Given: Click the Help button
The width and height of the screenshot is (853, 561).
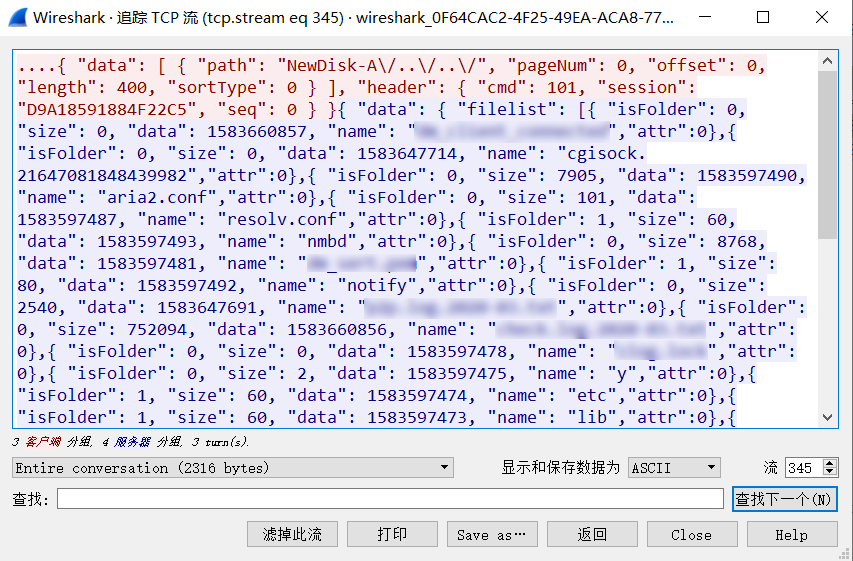Looking at the screenshot, I should pos(791,534).
